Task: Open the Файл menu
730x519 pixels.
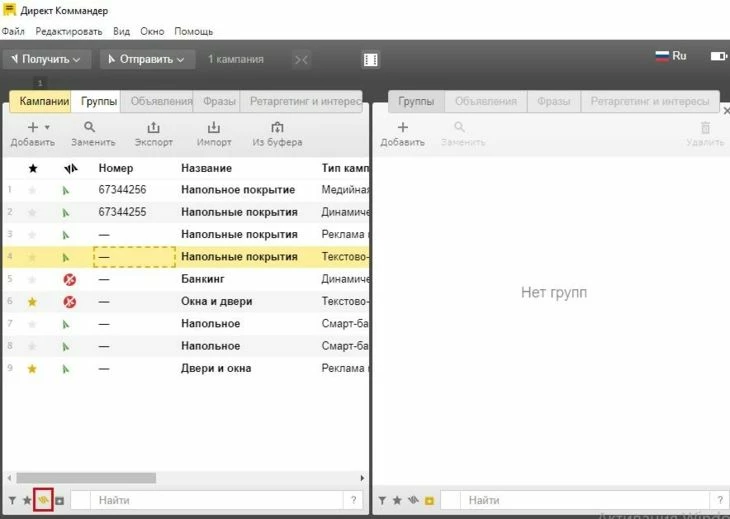Action: (x=13, y=31)
